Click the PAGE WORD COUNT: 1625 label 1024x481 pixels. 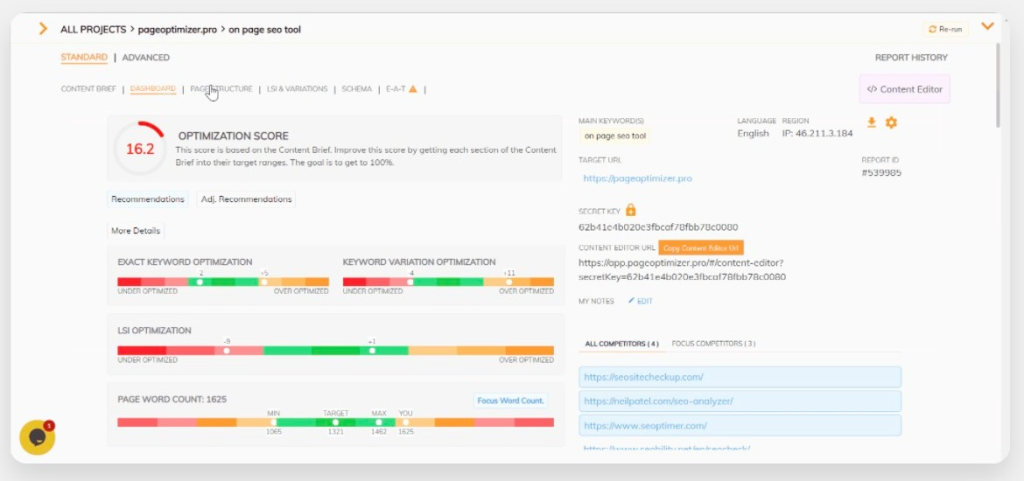click(x=172, y=399)
